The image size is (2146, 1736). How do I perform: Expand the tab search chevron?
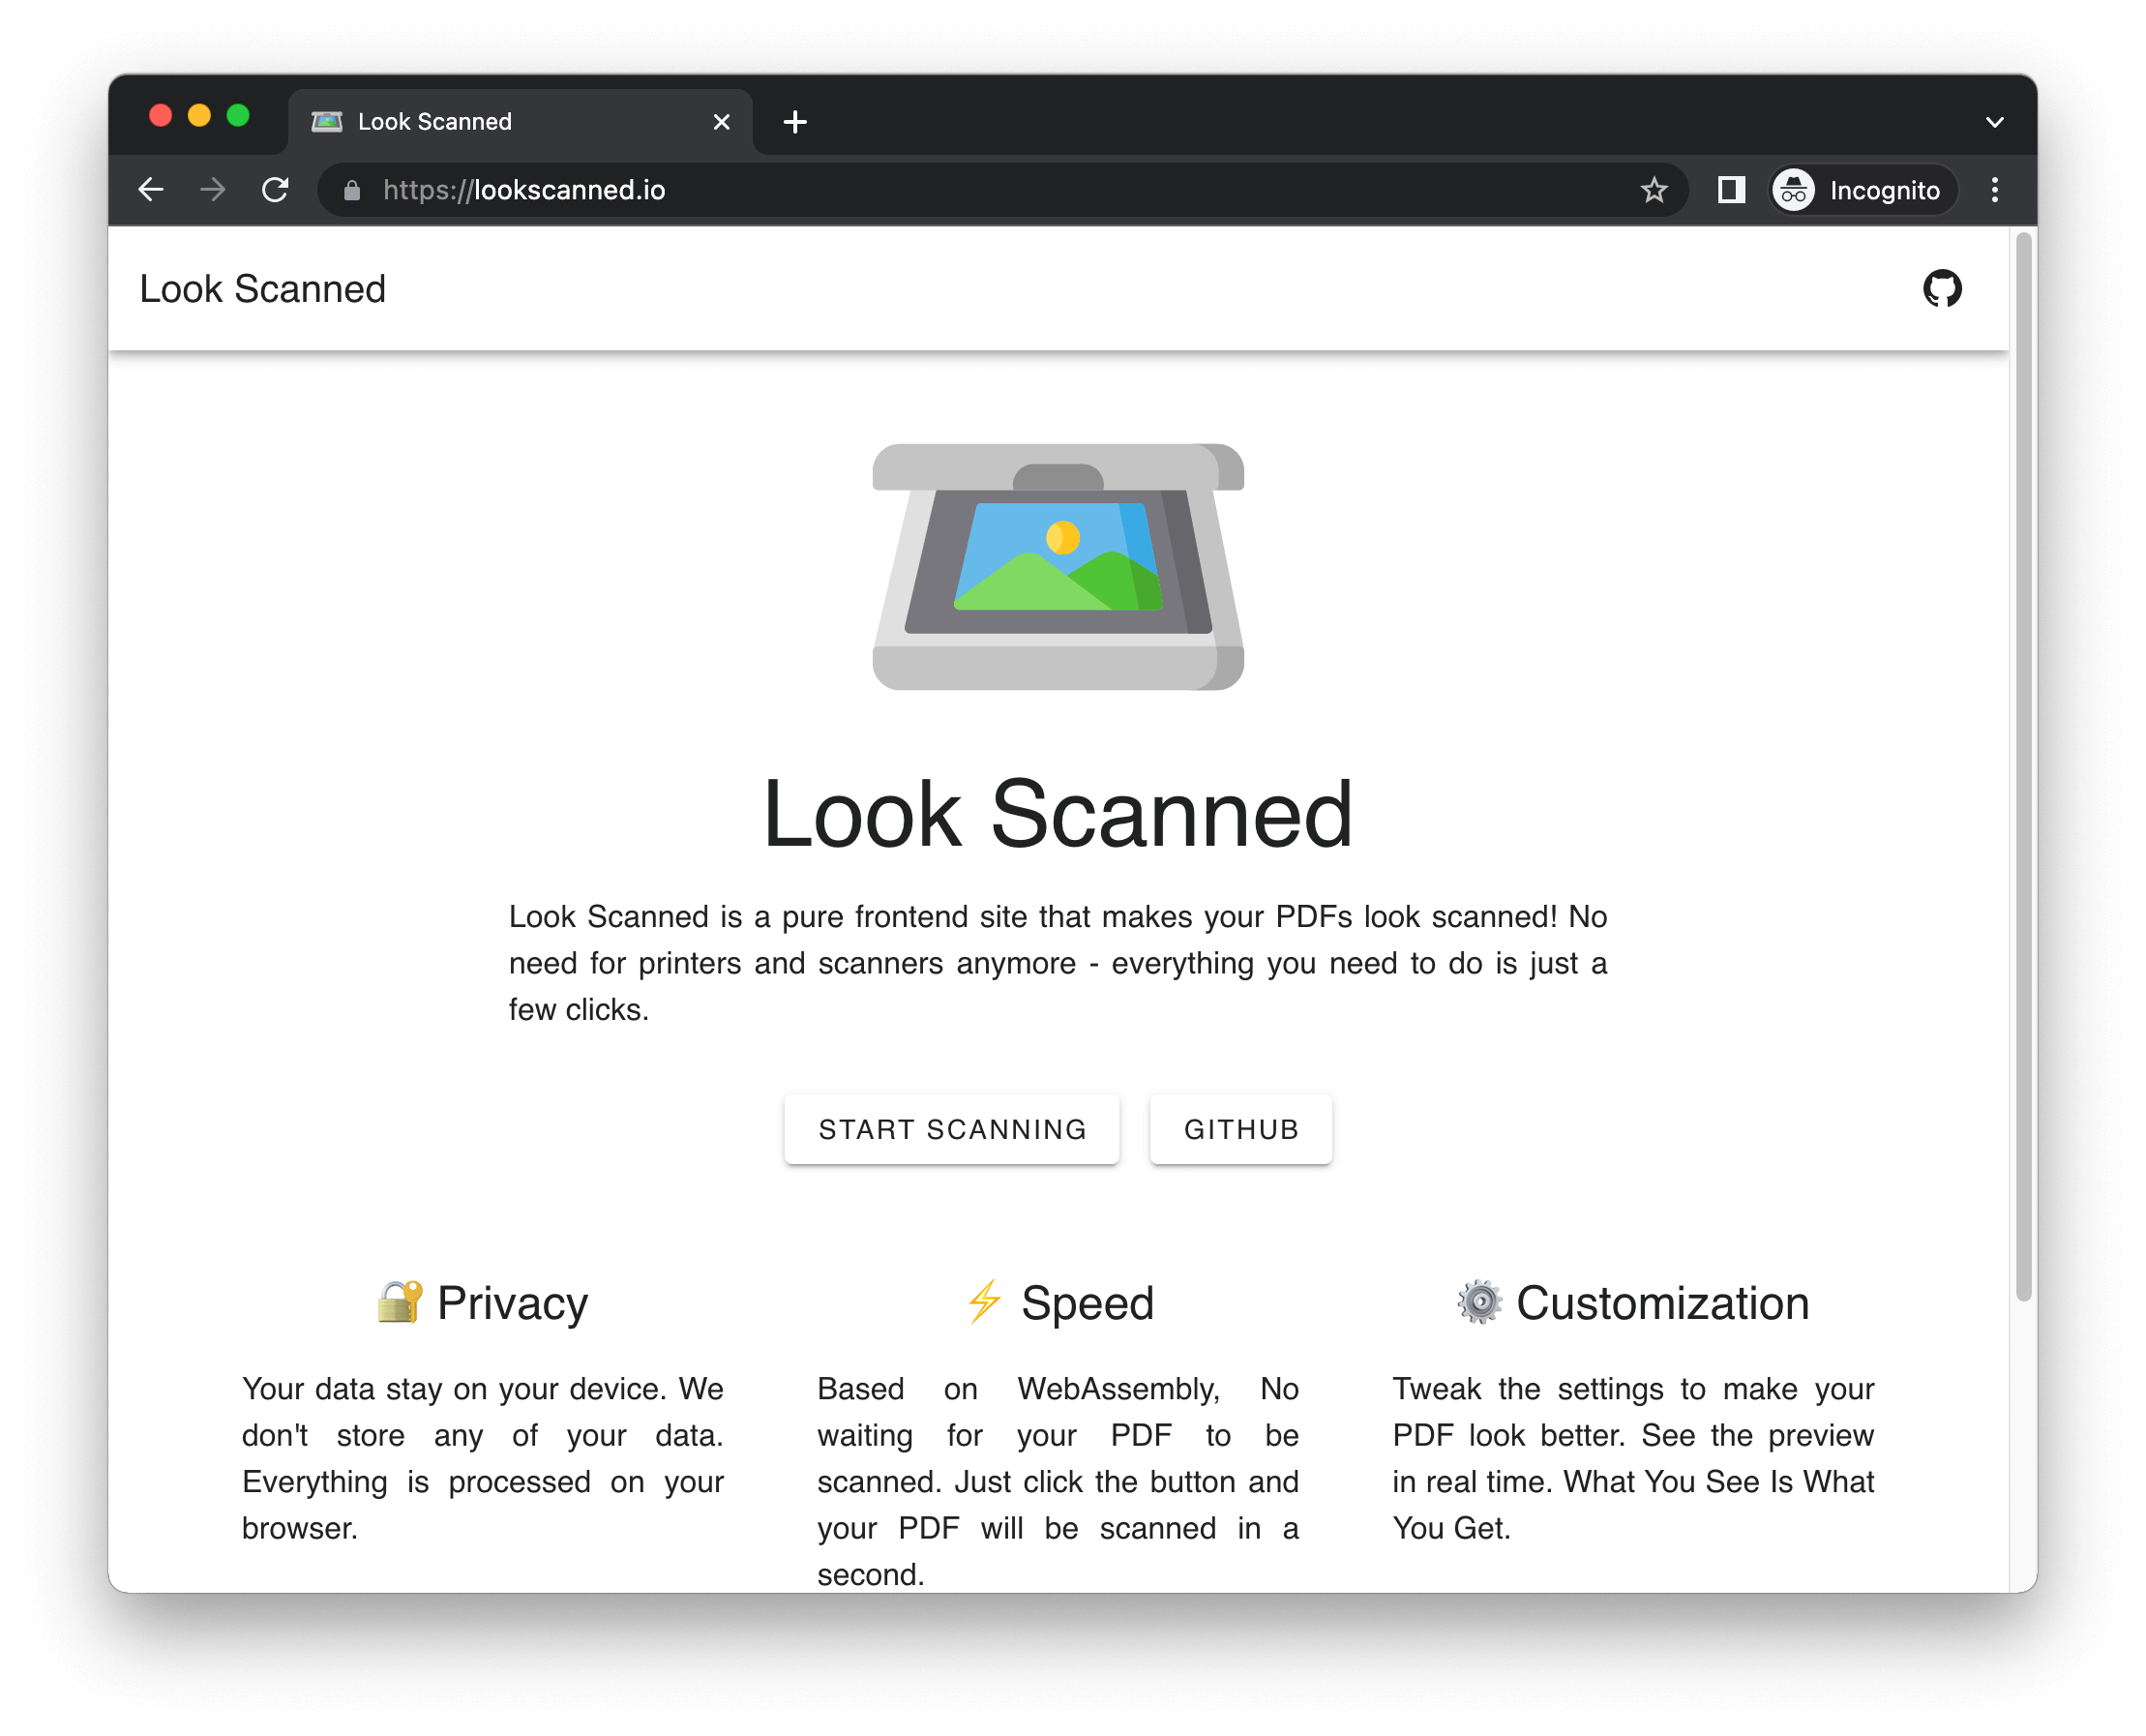pos(1994,122)
